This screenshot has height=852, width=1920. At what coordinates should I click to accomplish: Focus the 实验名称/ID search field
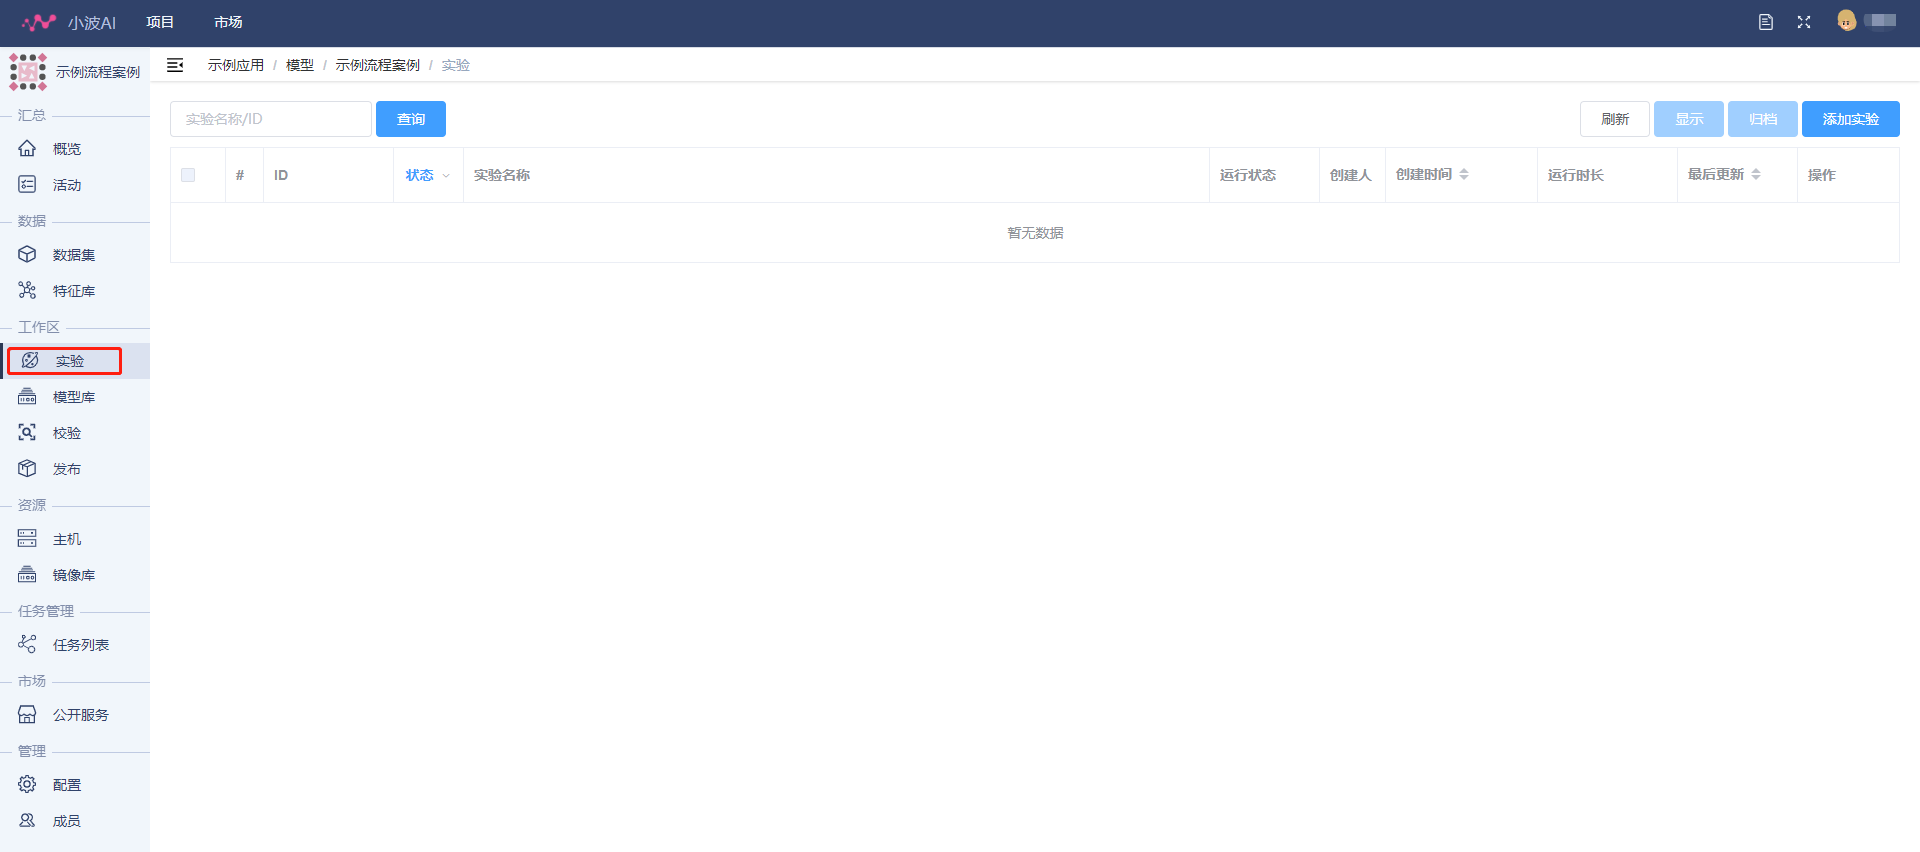(x=271, y=119)
